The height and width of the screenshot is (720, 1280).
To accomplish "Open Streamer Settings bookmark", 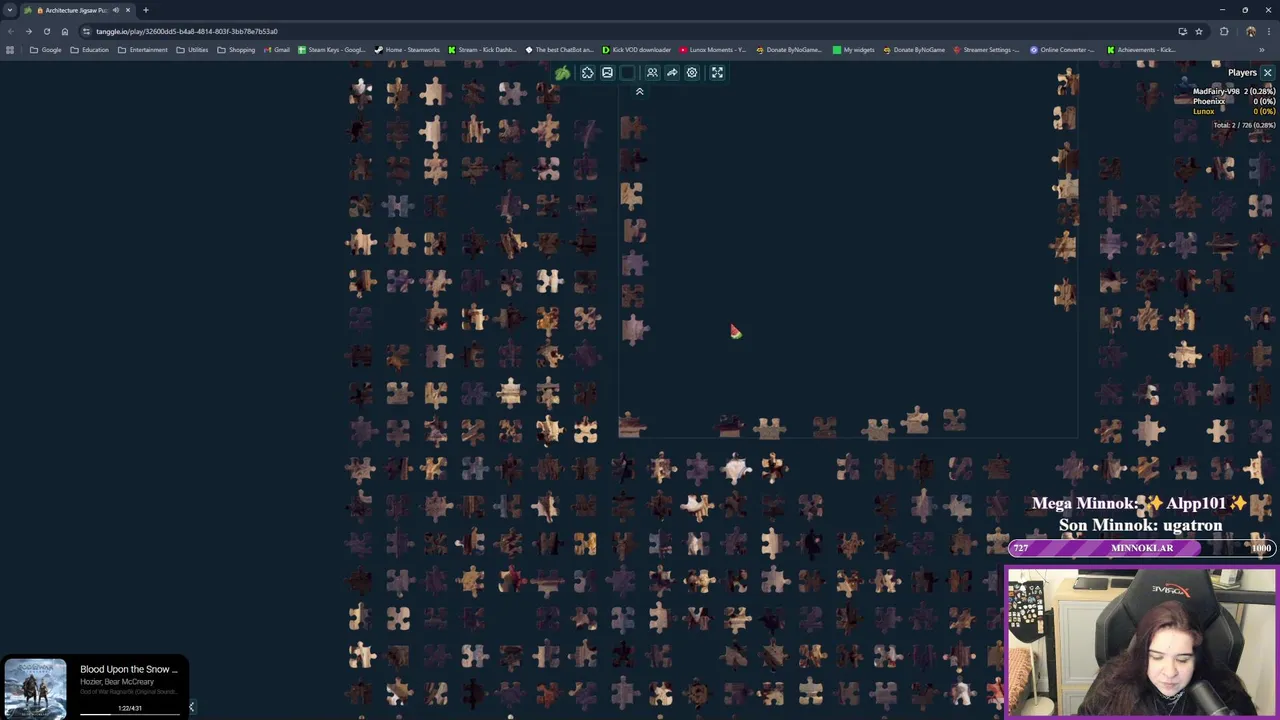I will (987, 50).
